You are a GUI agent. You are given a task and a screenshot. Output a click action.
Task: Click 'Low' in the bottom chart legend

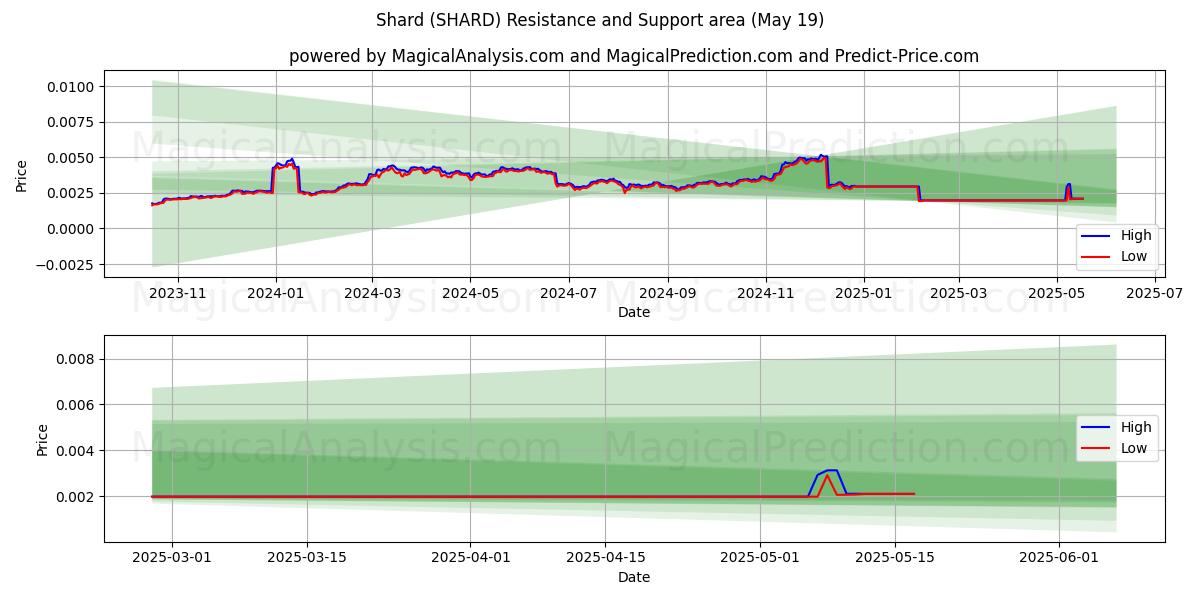pyautogui.click(x=1135, y=448)
